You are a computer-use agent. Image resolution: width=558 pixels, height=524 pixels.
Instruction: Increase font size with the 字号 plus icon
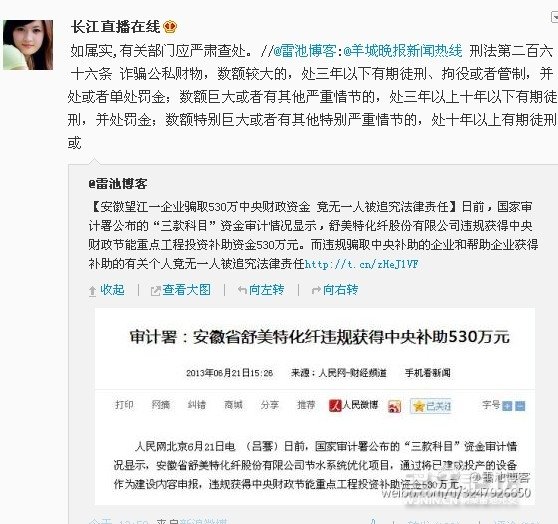[507, 406]
